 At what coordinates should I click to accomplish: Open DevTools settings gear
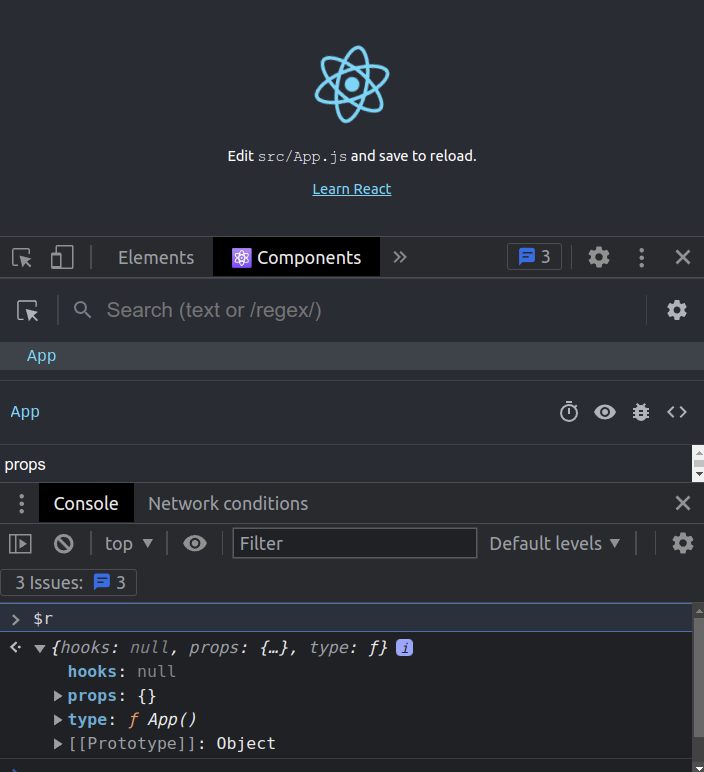pos(599,257)
